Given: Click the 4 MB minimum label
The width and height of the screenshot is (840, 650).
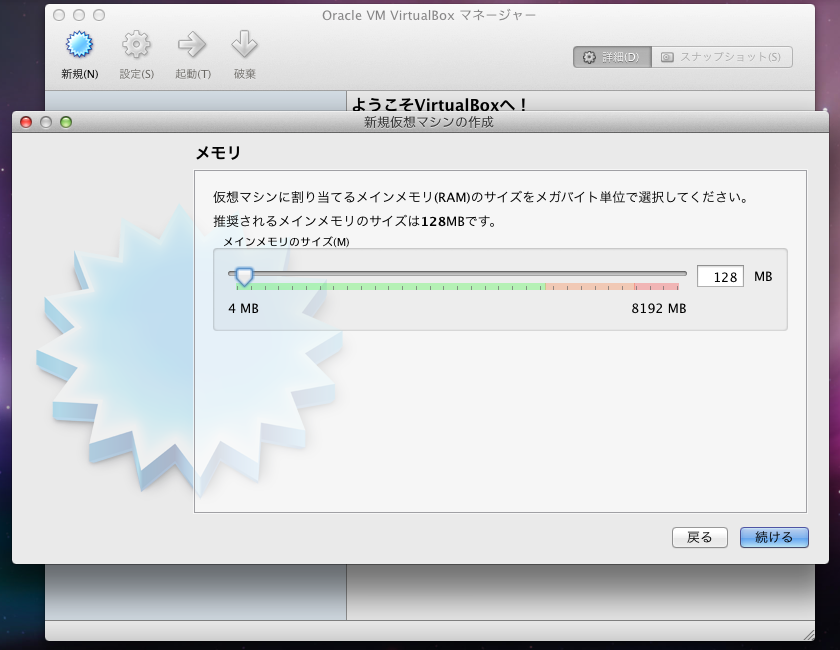Looking at the screenshot, I should (243, 309).
